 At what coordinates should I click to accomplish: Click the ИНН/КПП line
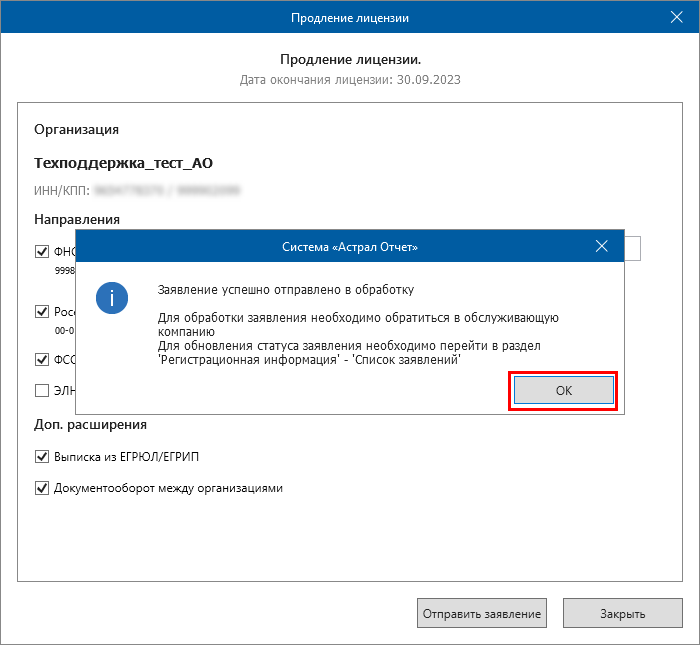[140, 188]
